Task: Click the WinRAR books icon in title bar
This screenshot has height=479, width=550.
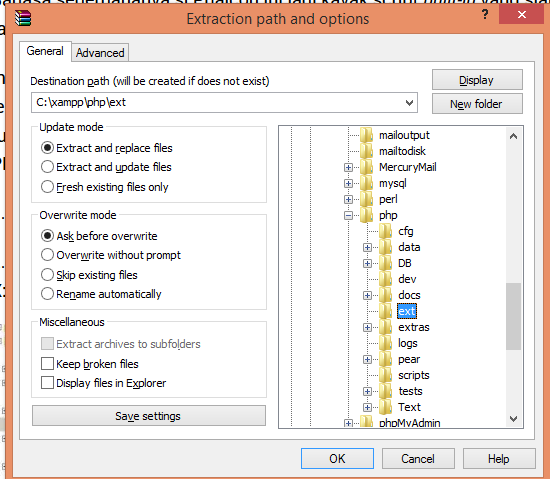Action: click(23, 18)
